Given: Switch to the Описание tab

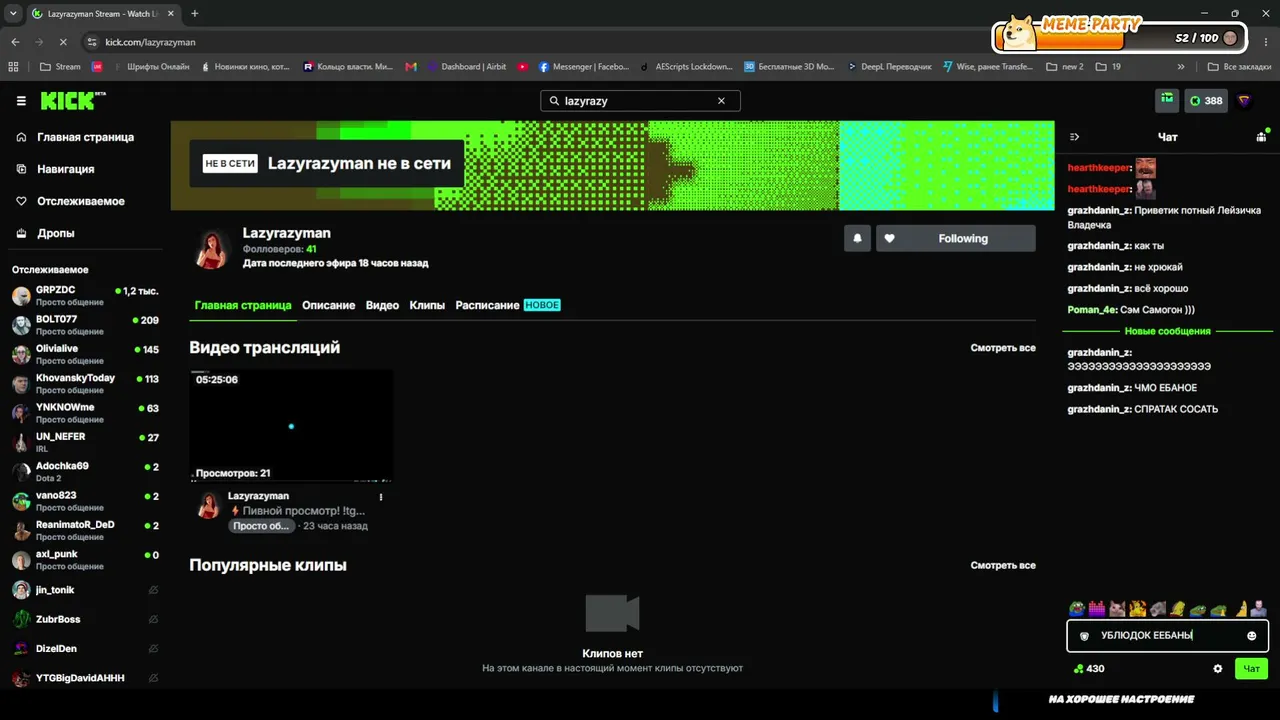Looking at the screenshot, I should [329, 305].
